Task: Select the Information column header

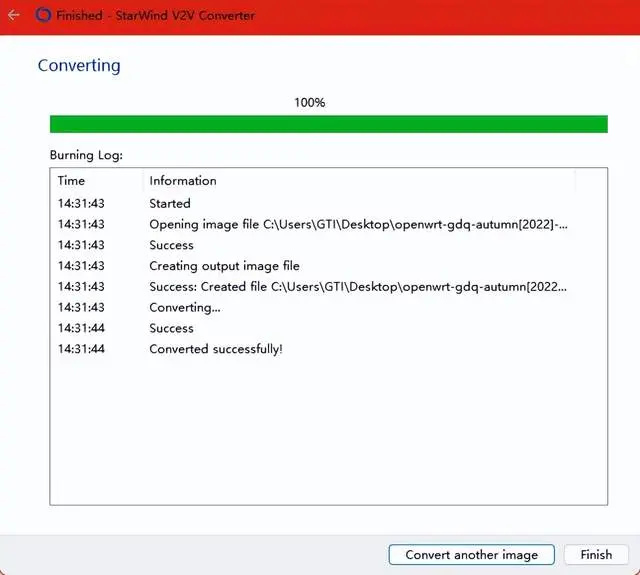Action: click(x=359, y=181)
